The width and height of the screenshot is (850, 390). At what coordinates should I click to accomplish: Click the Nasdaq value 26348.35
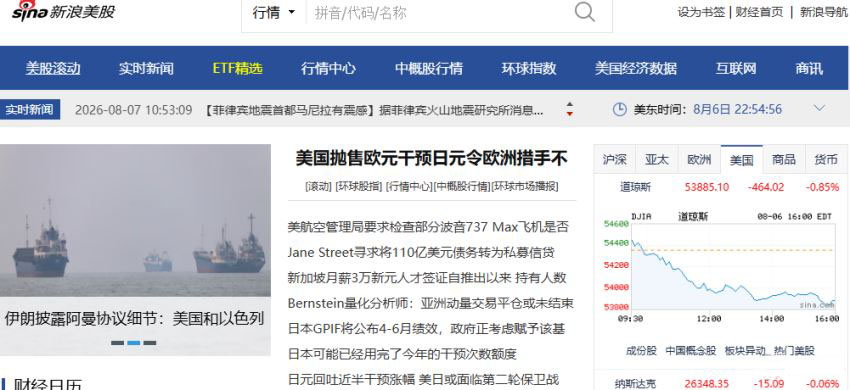click(706, 383)
